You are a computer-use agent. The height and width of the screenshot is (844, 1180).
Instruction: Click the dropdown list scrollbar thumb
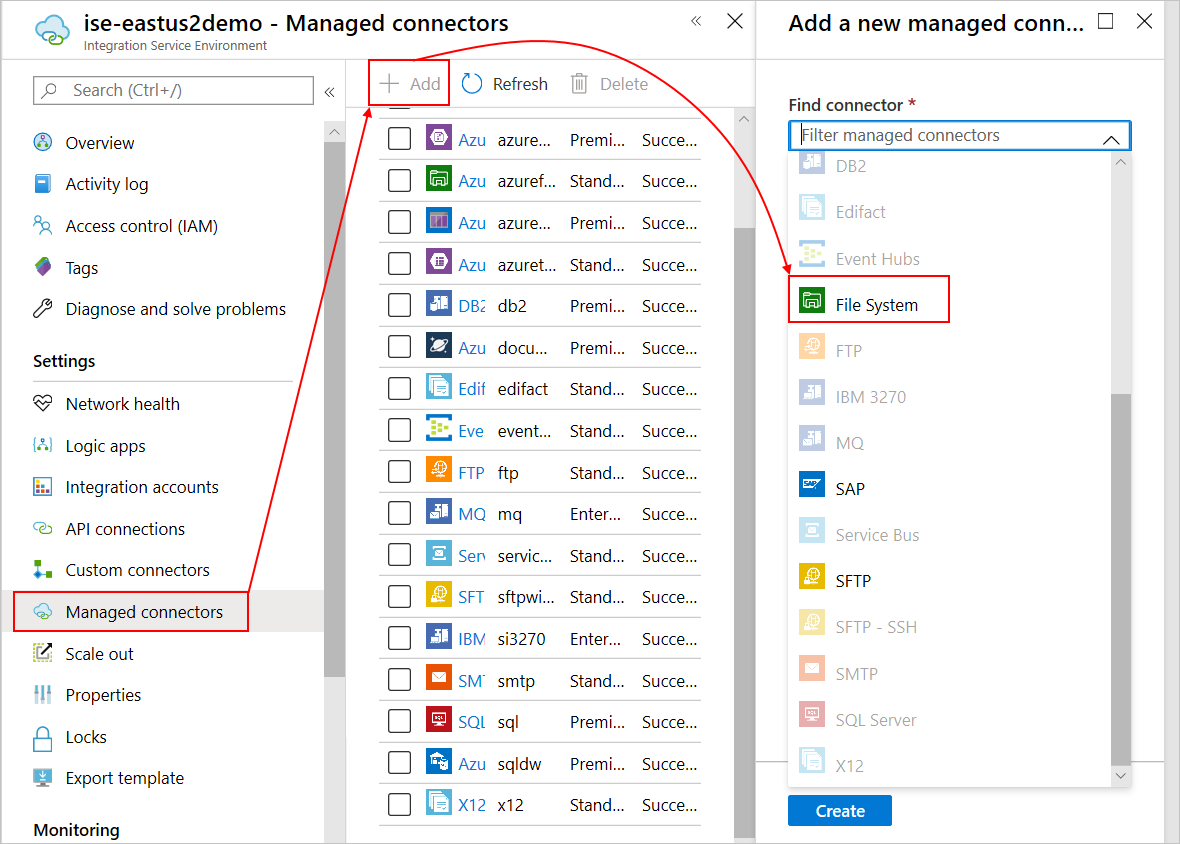[x=1121, y=578]
